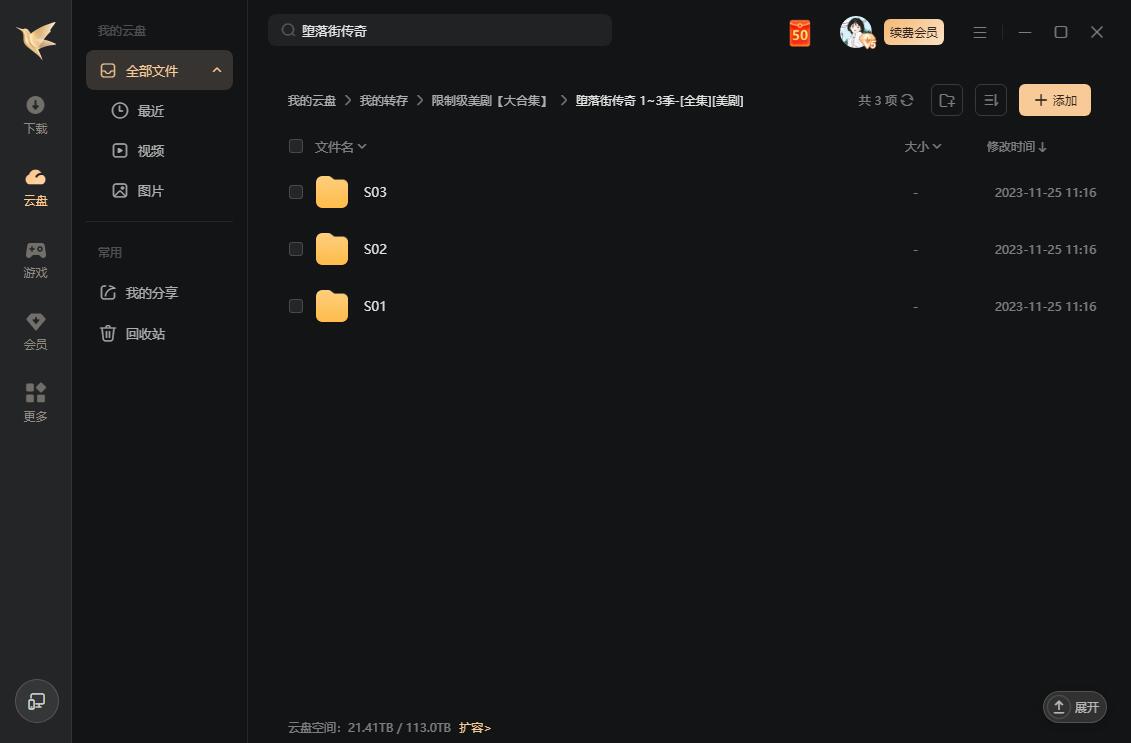Viewport: 1131px width, 743px height.
Task: Click the 续费会员 renewal button
Action: 913,32
